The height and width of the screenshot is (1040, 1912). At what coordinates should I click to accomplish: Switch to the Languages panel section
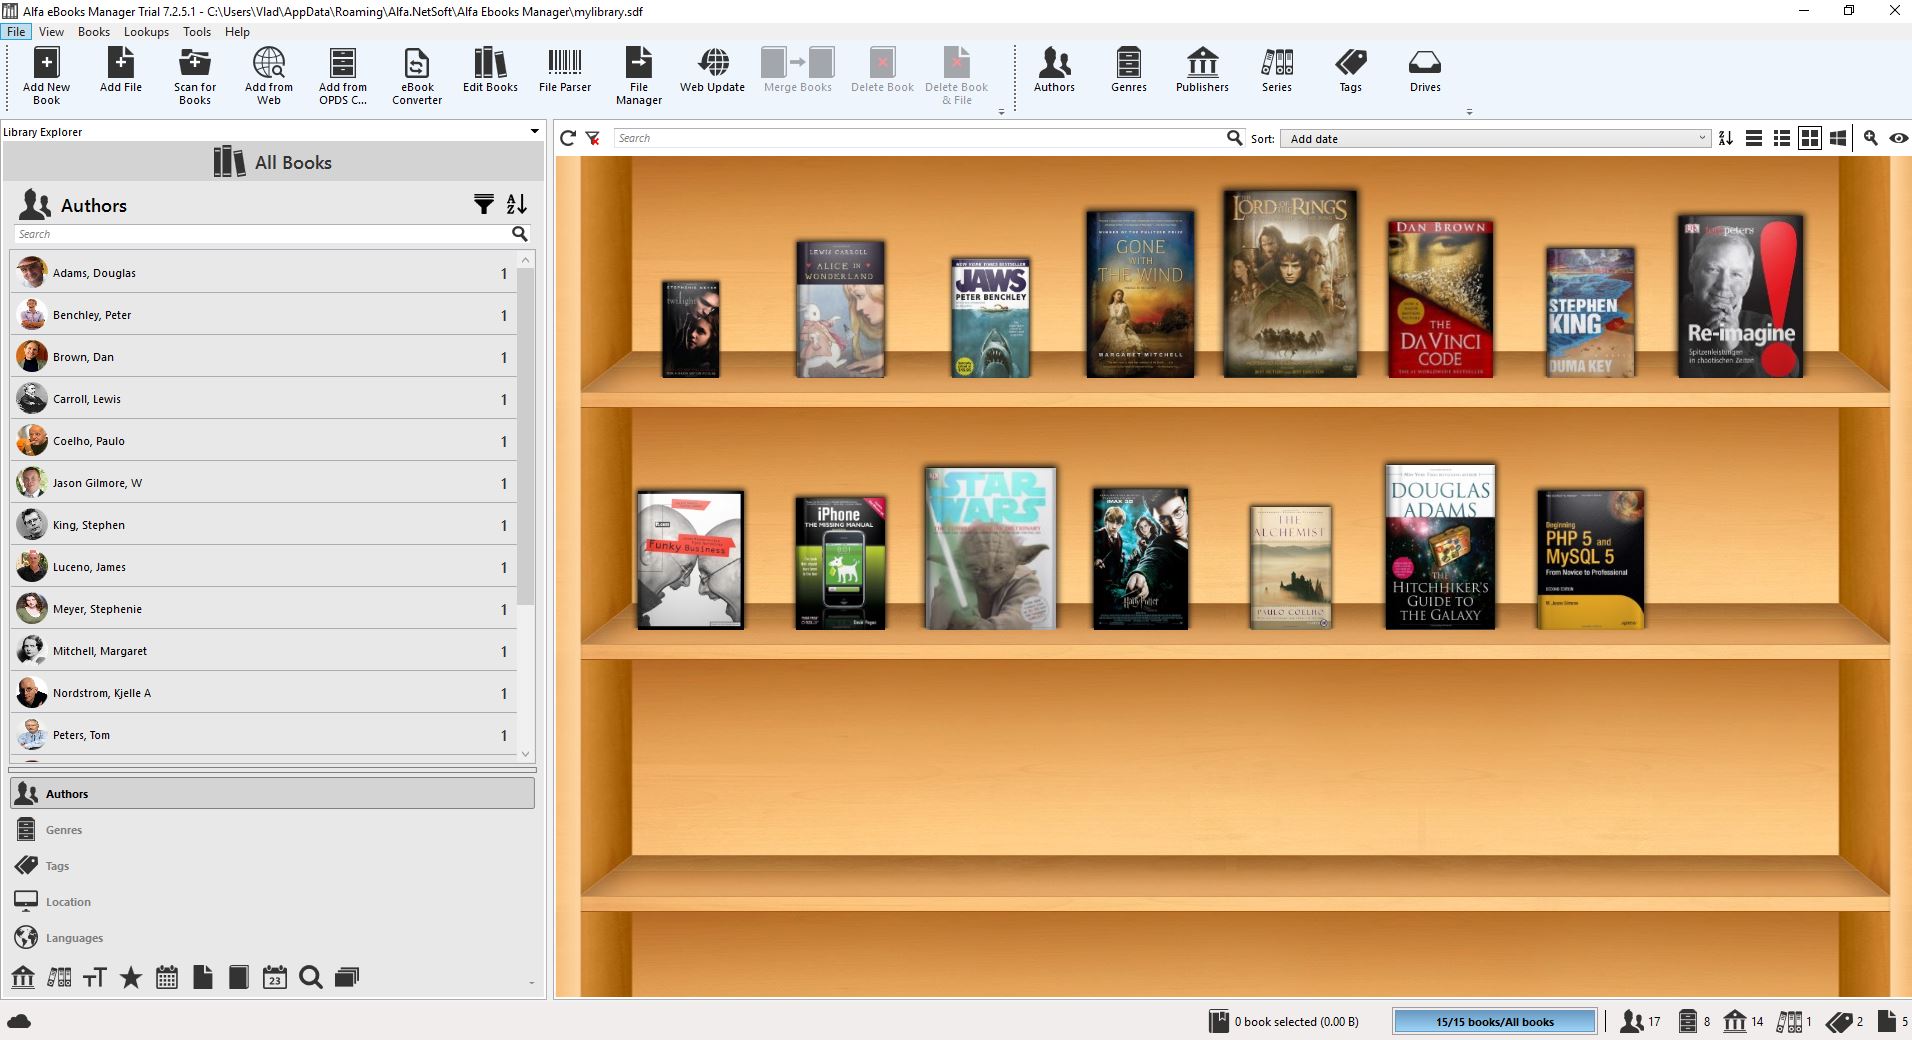coord(272,937)
